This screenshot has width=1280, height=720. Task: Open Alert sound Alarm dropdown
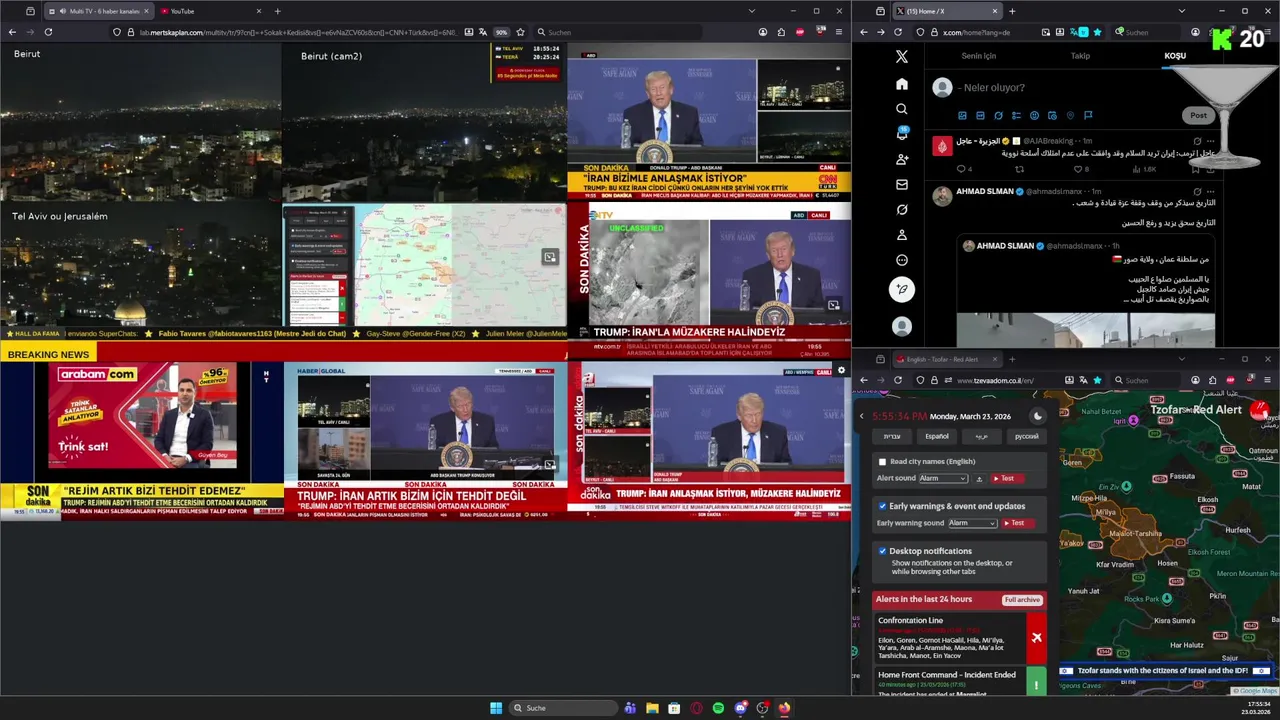[943, 479]
